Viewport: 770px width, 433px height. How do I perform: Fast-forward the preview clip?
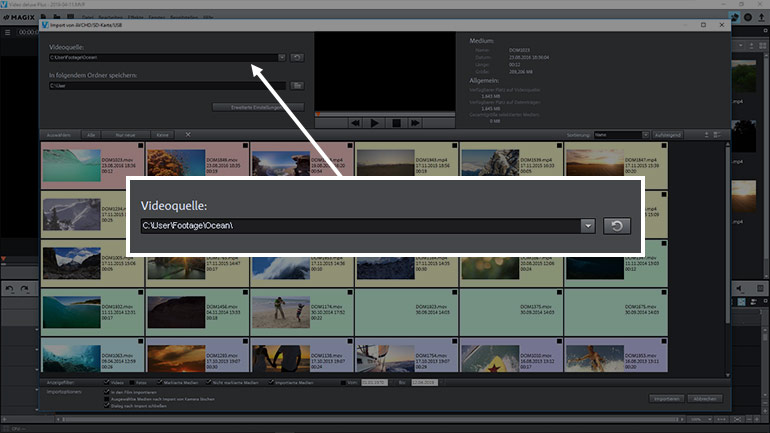coord(415,123)
